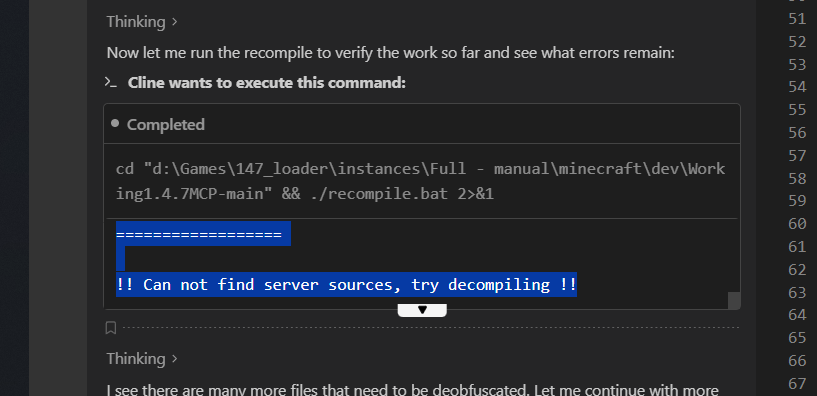Expand the upper Thinking section chevron
817x396 pixels.
click(x=175, y=22)
